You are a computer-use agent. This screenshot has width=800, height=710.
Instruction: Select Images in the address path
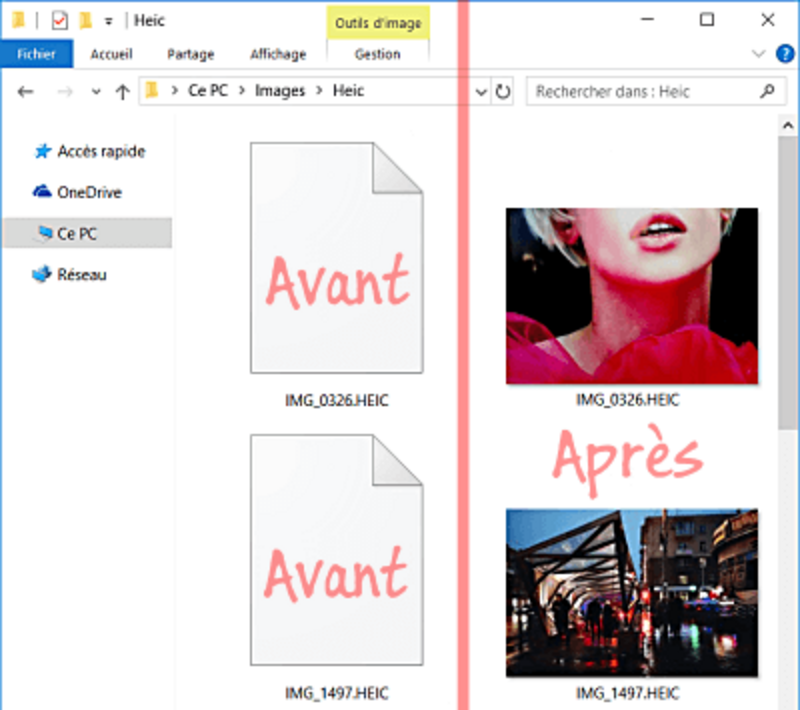(x=280, y=91)
